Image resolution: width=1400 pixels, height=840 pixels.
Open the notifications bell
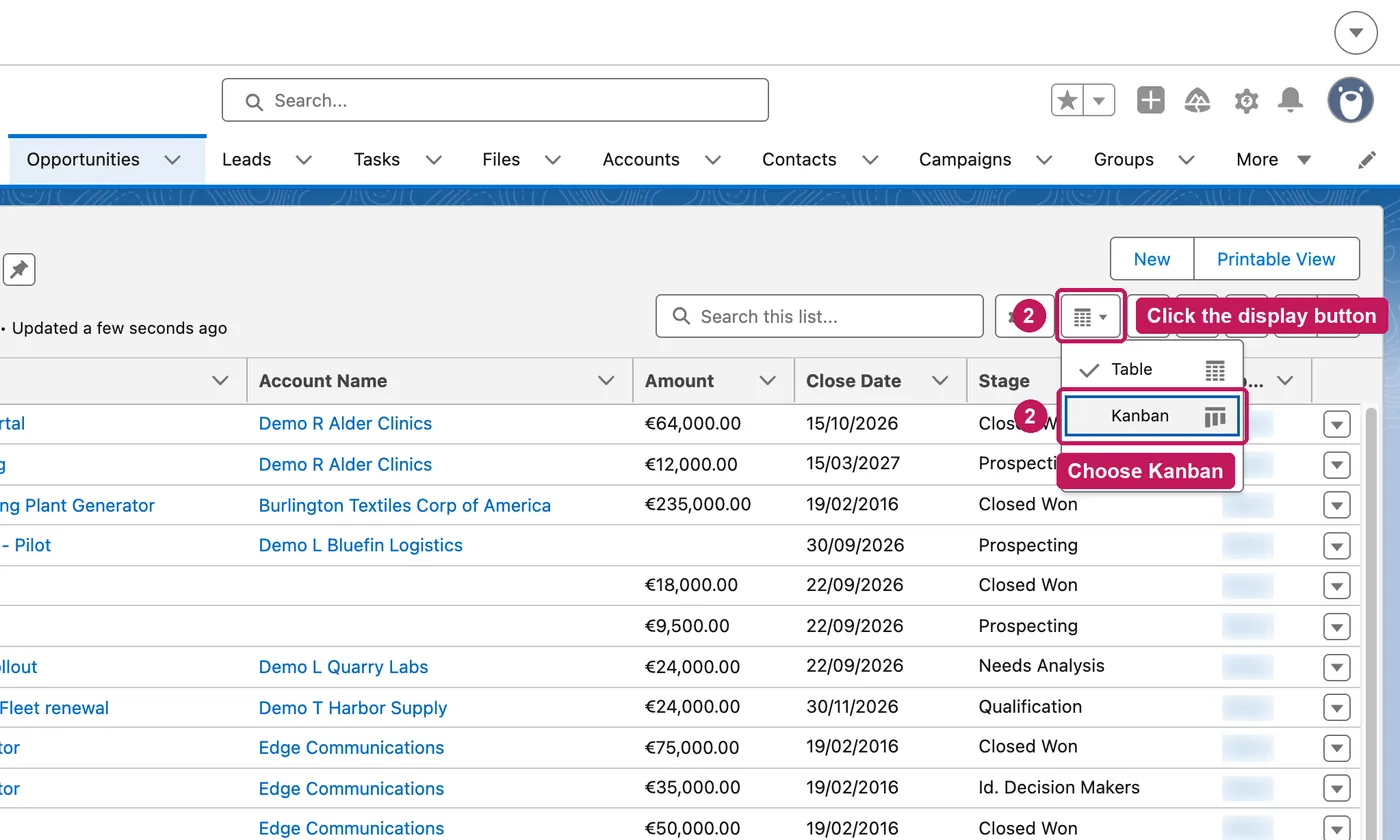[1291, 100]
